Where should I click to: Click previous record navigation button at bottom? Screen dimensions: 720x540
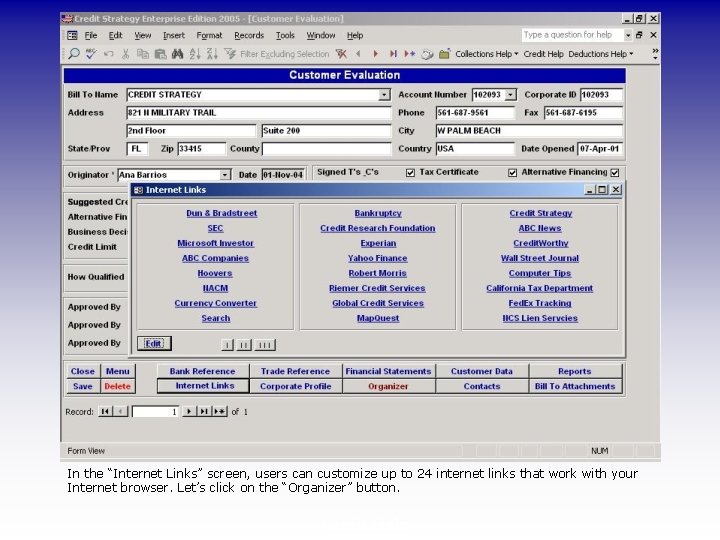pos(121,411)
